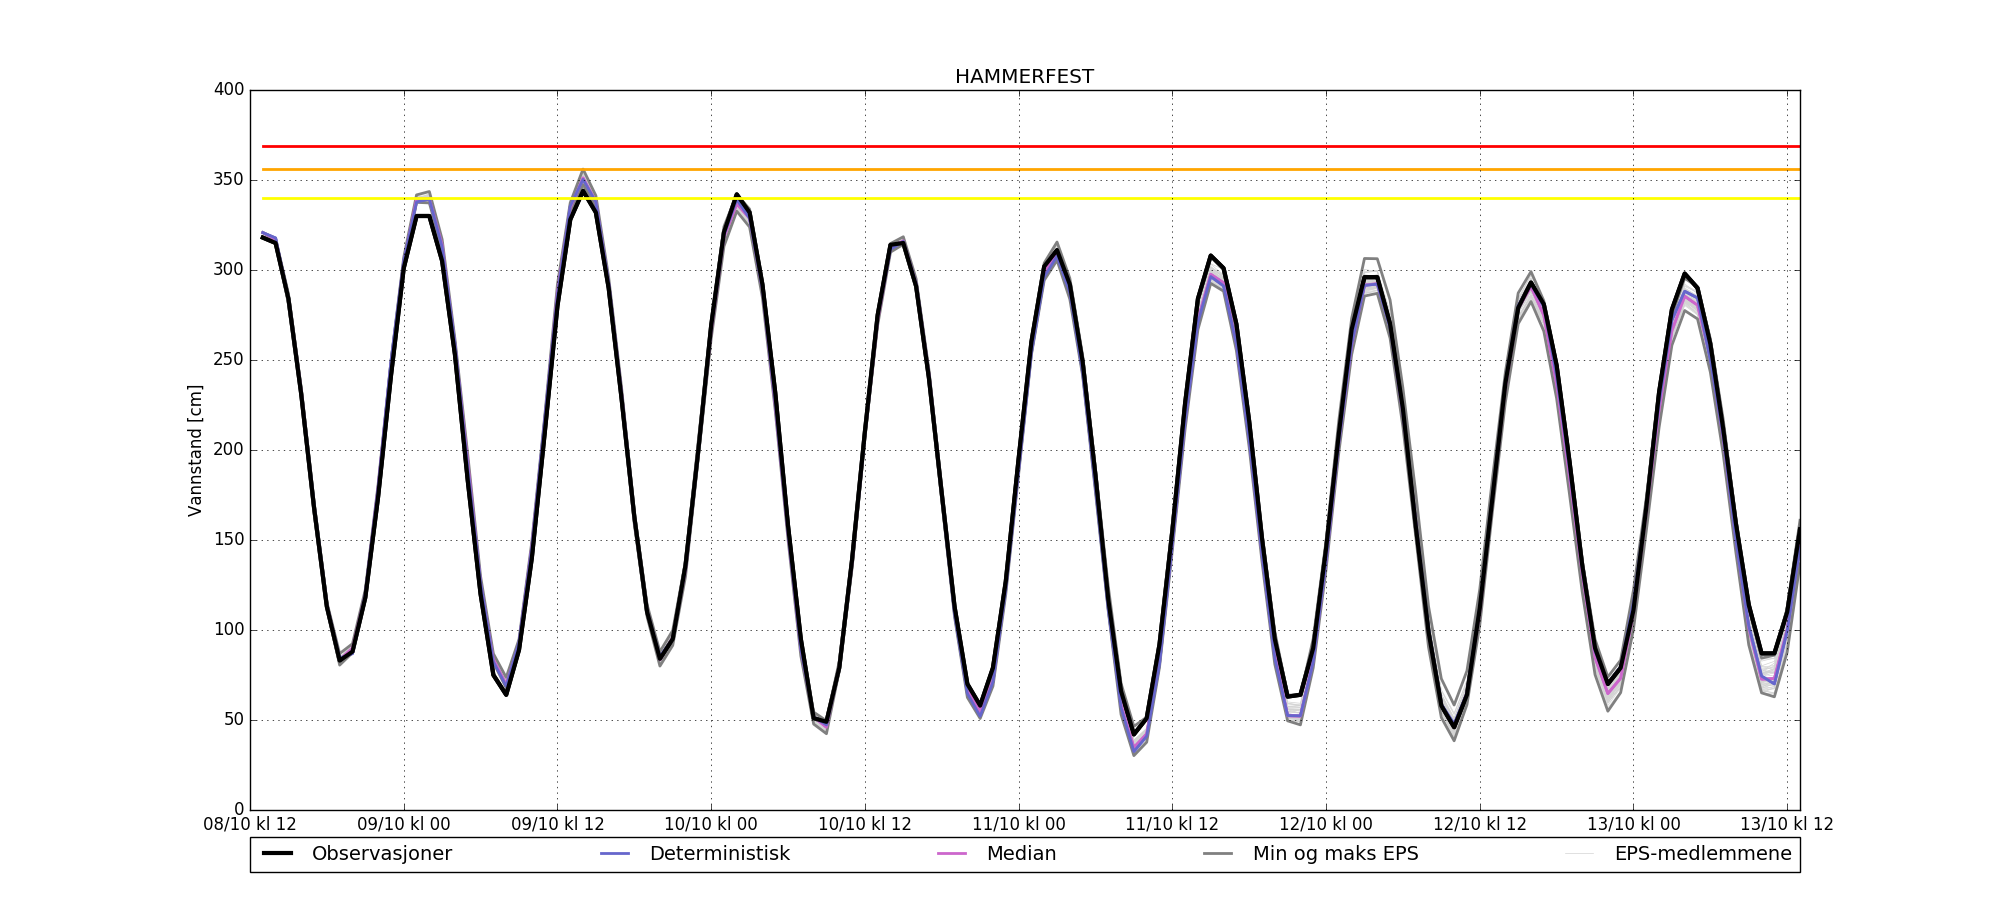Screen dimensions: 2000x900
Task: Click the 08/10 kl 12 x-axis tick label
Action: (x=250, y=825)
